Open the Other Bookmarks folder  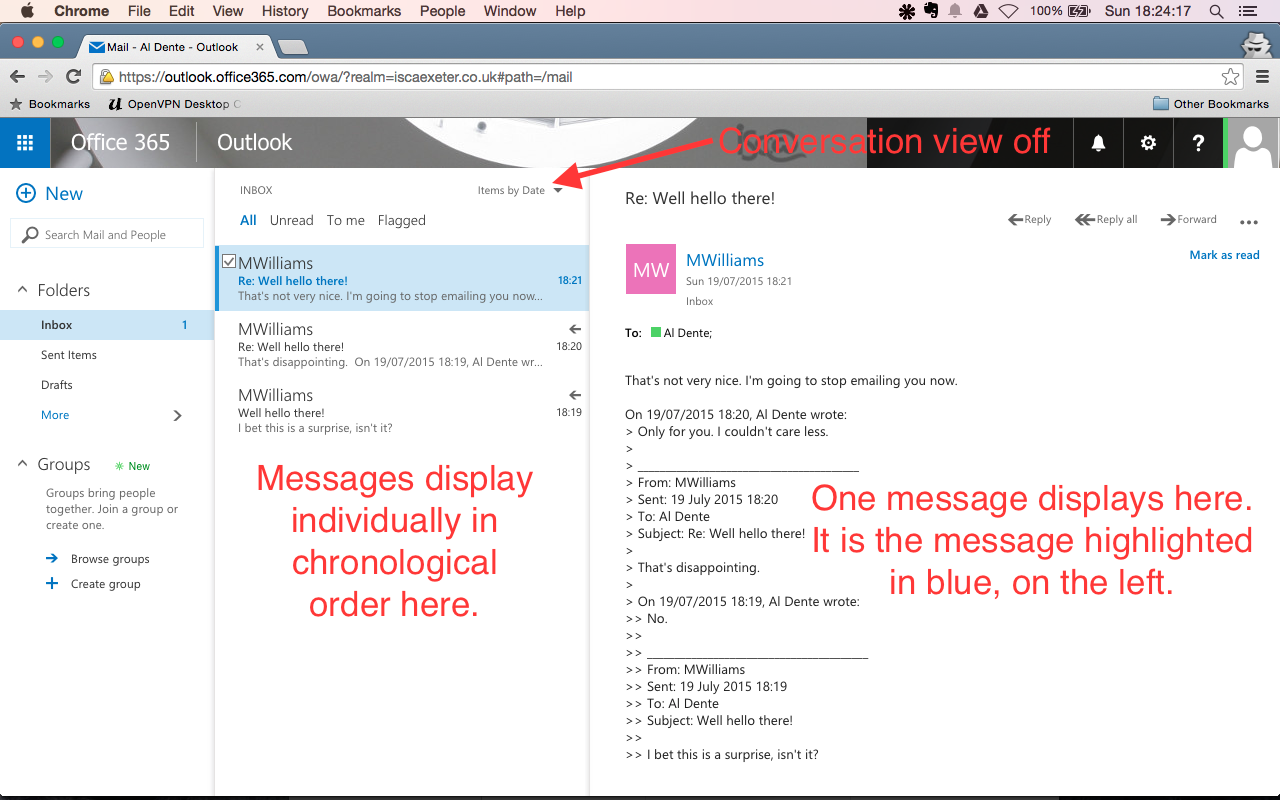tap(1210, 104)
